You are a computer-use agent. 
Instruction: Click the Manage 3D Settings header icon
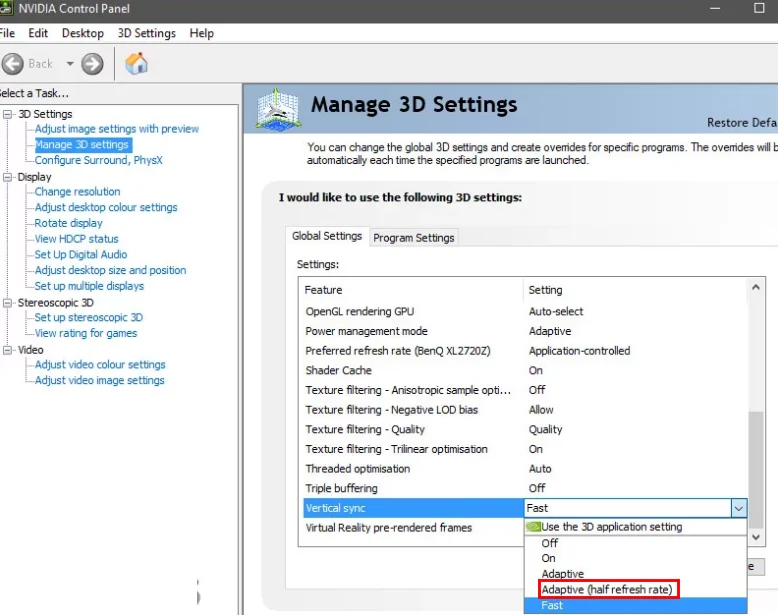coord(278,109)
